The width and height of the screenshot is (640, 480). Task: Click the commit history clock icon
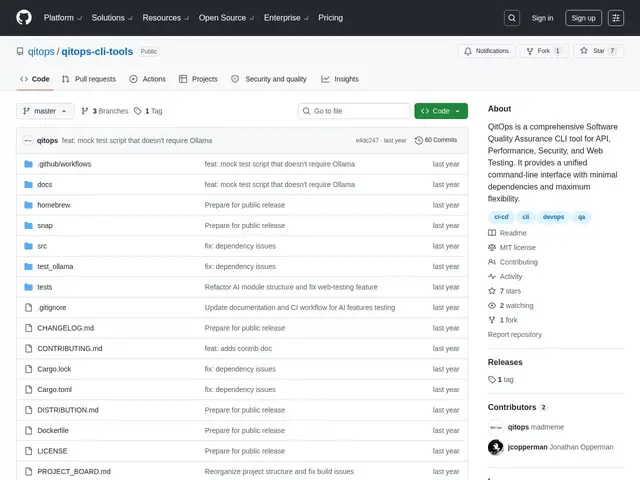418,140
